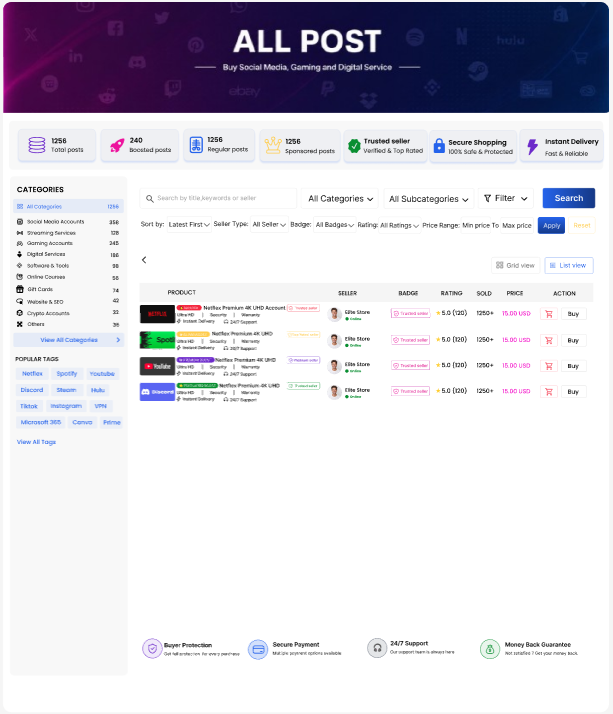The width and height of the screenshot is (613, 714).
Task: Select the Microsoft 365 tag
Action: pyautogui.click(x=41, y=422)
